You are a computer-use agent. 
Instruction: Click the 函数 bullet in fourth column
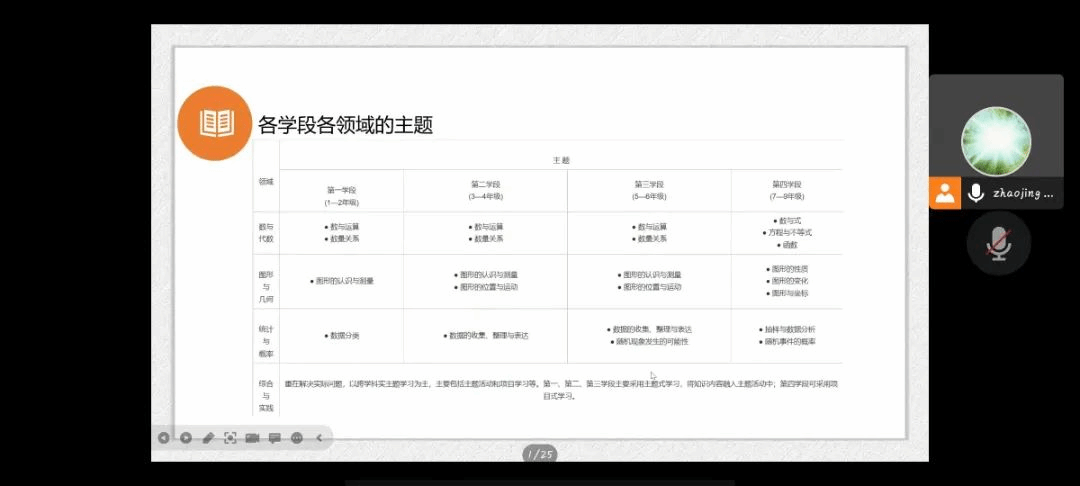click(788, 244)
